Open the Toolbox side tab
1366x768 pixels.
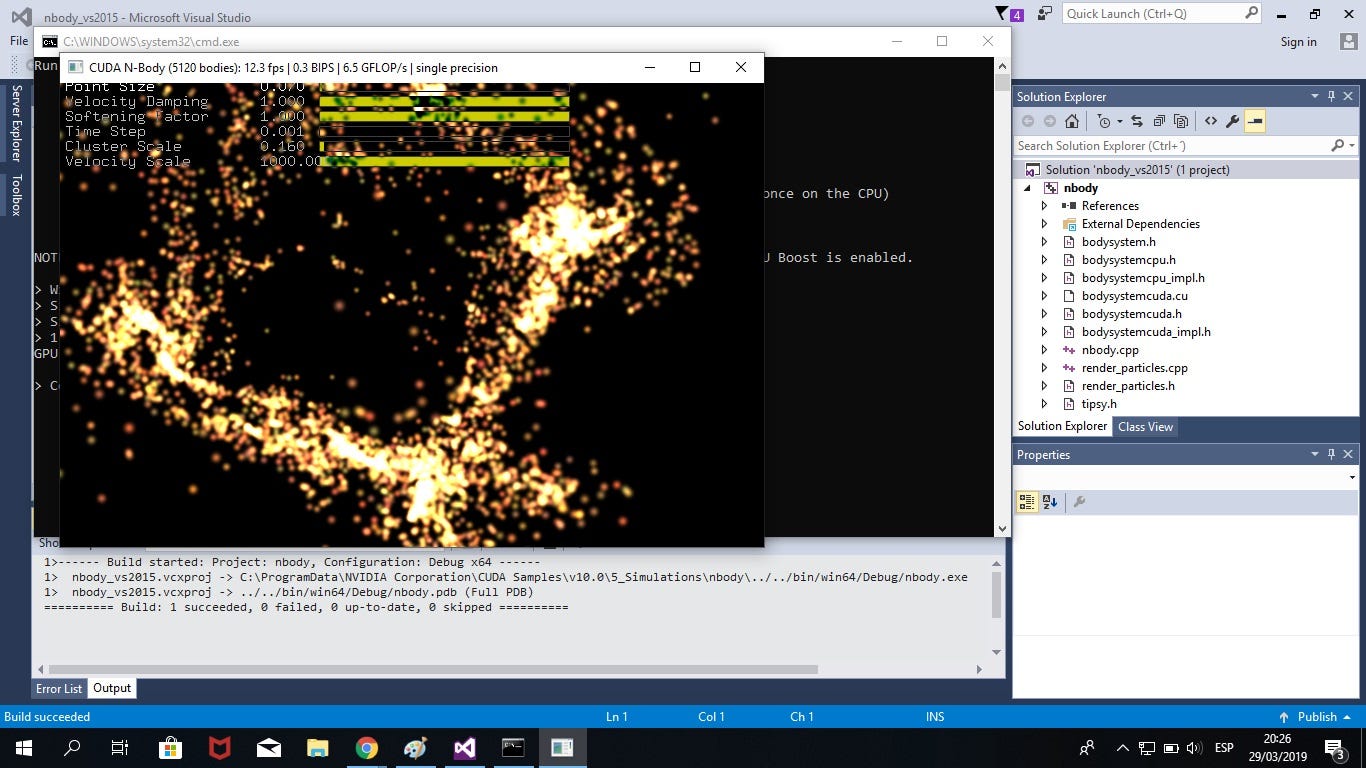[x=16, y=195]
